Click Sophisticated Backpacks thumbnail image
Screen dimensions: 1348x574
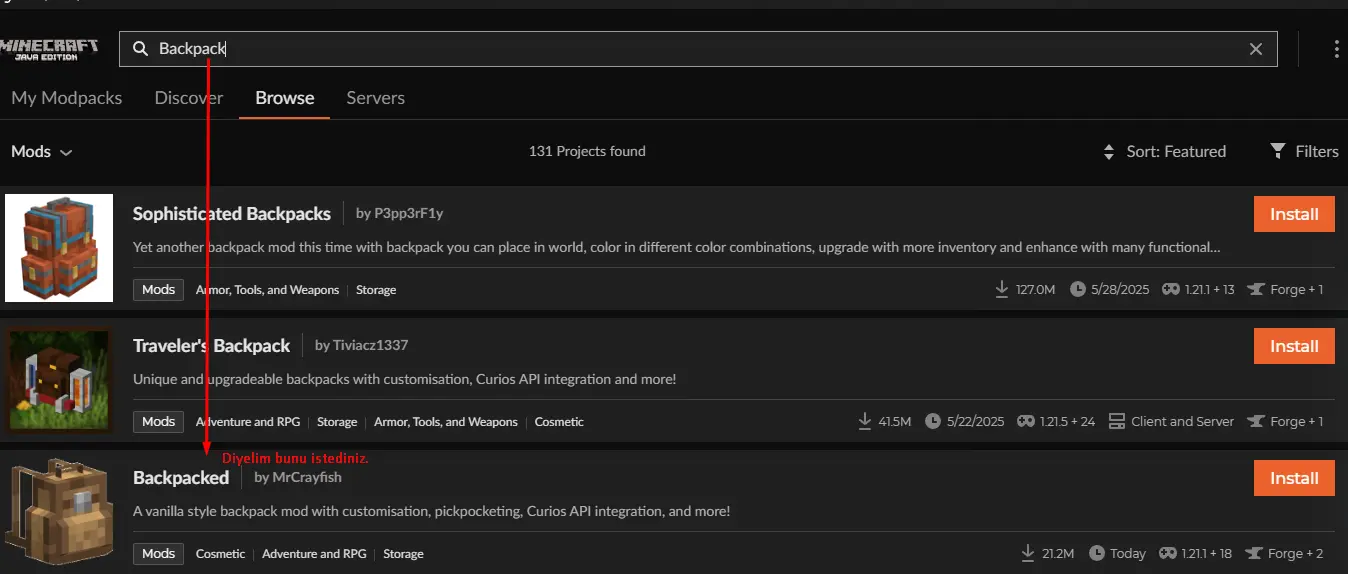58,248
